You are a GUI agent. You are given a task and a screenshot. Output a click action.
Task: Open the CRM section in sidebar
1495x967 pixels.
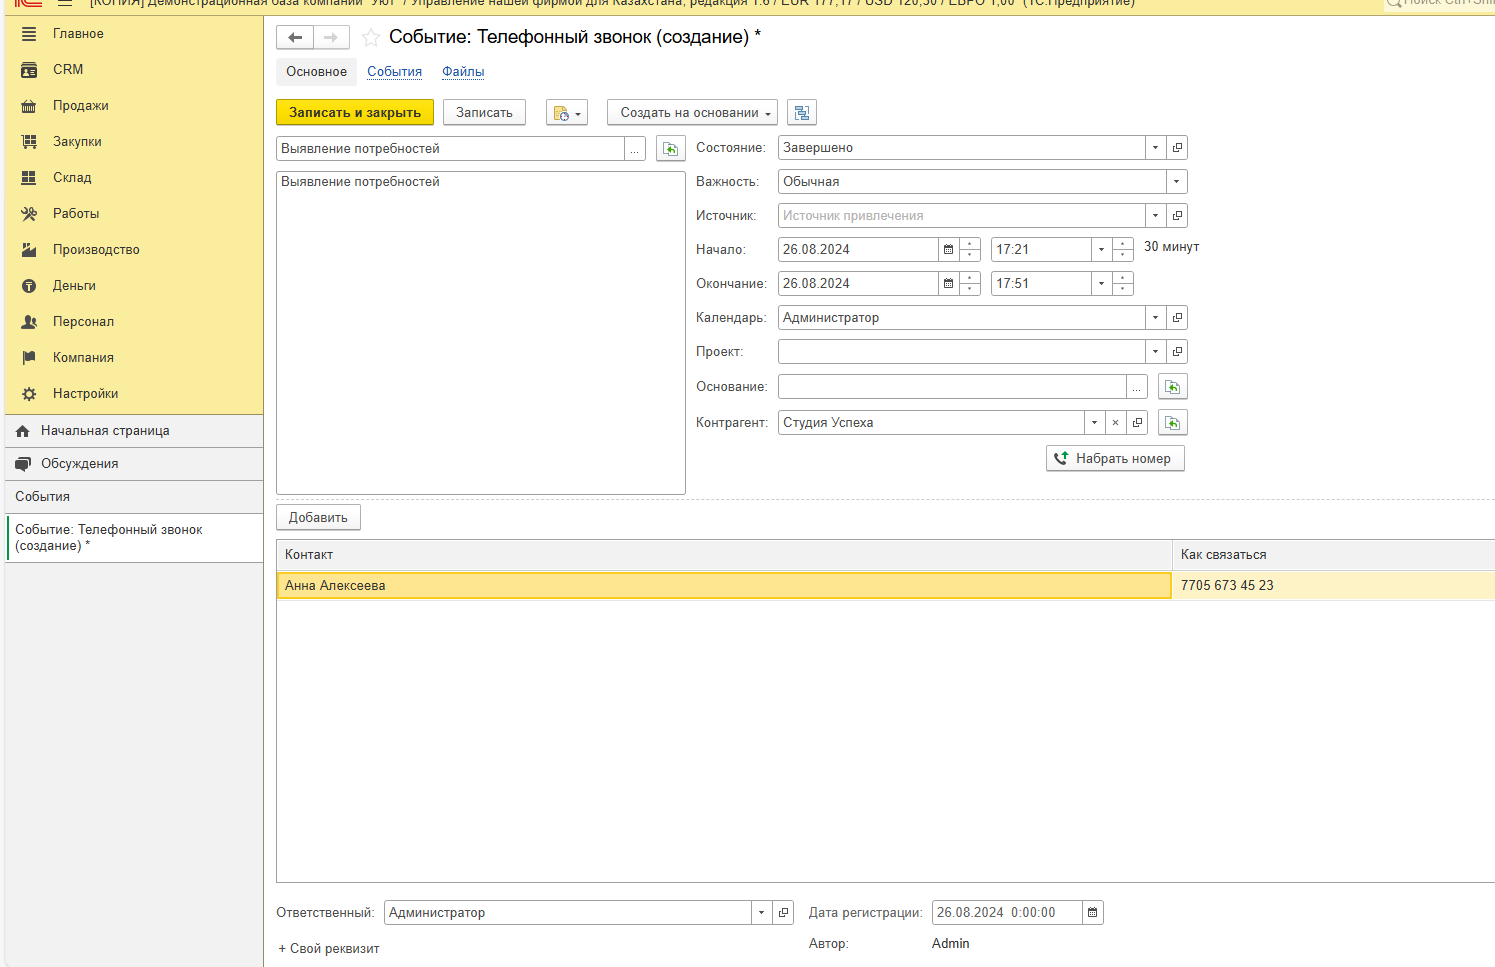tap(68, 70)
